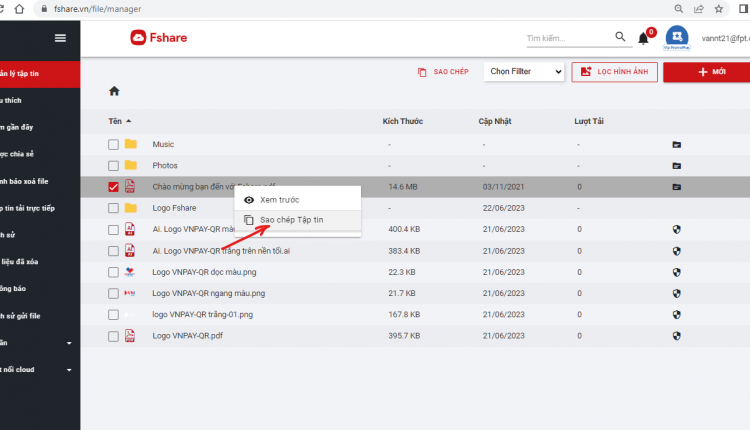Image resolution: width=750 pixels, height=430 pixels.
Task: Click the account email vannt21@fpt
Action: tap(726, 38)
